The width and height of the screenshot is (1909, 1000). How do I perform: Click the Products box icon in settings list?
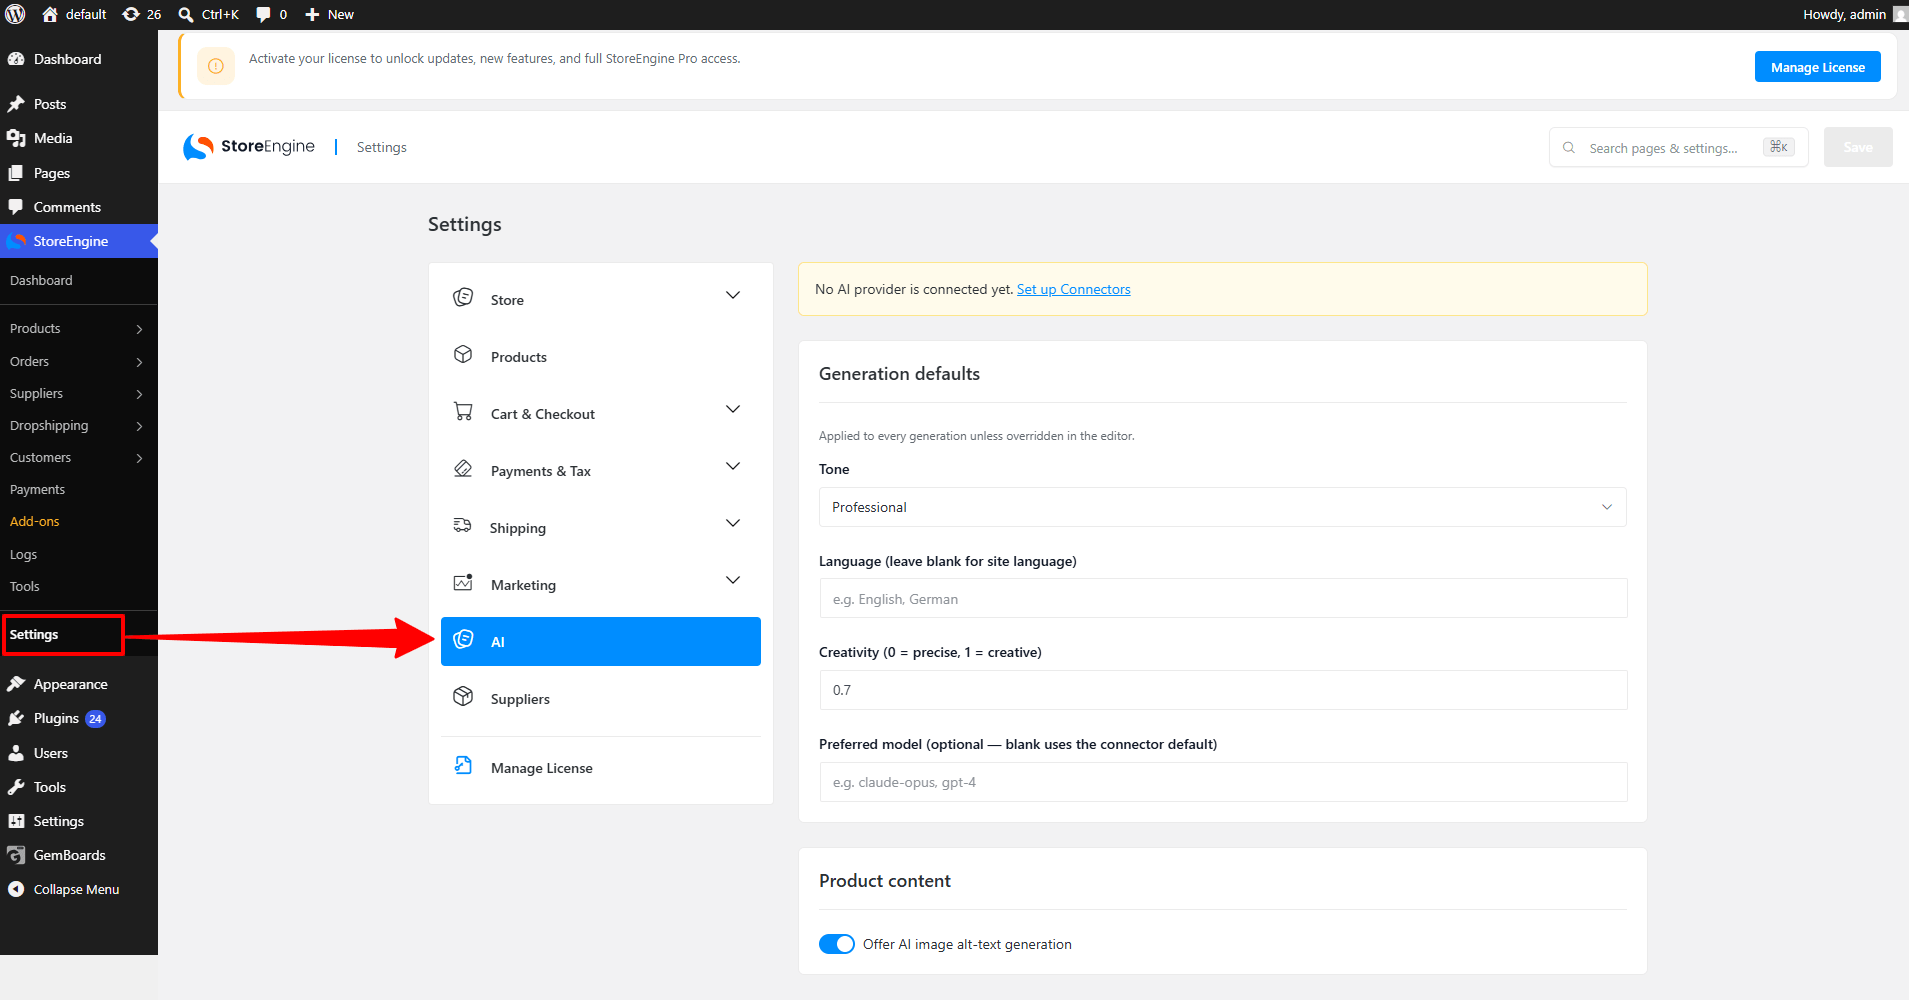pos(463,354)
